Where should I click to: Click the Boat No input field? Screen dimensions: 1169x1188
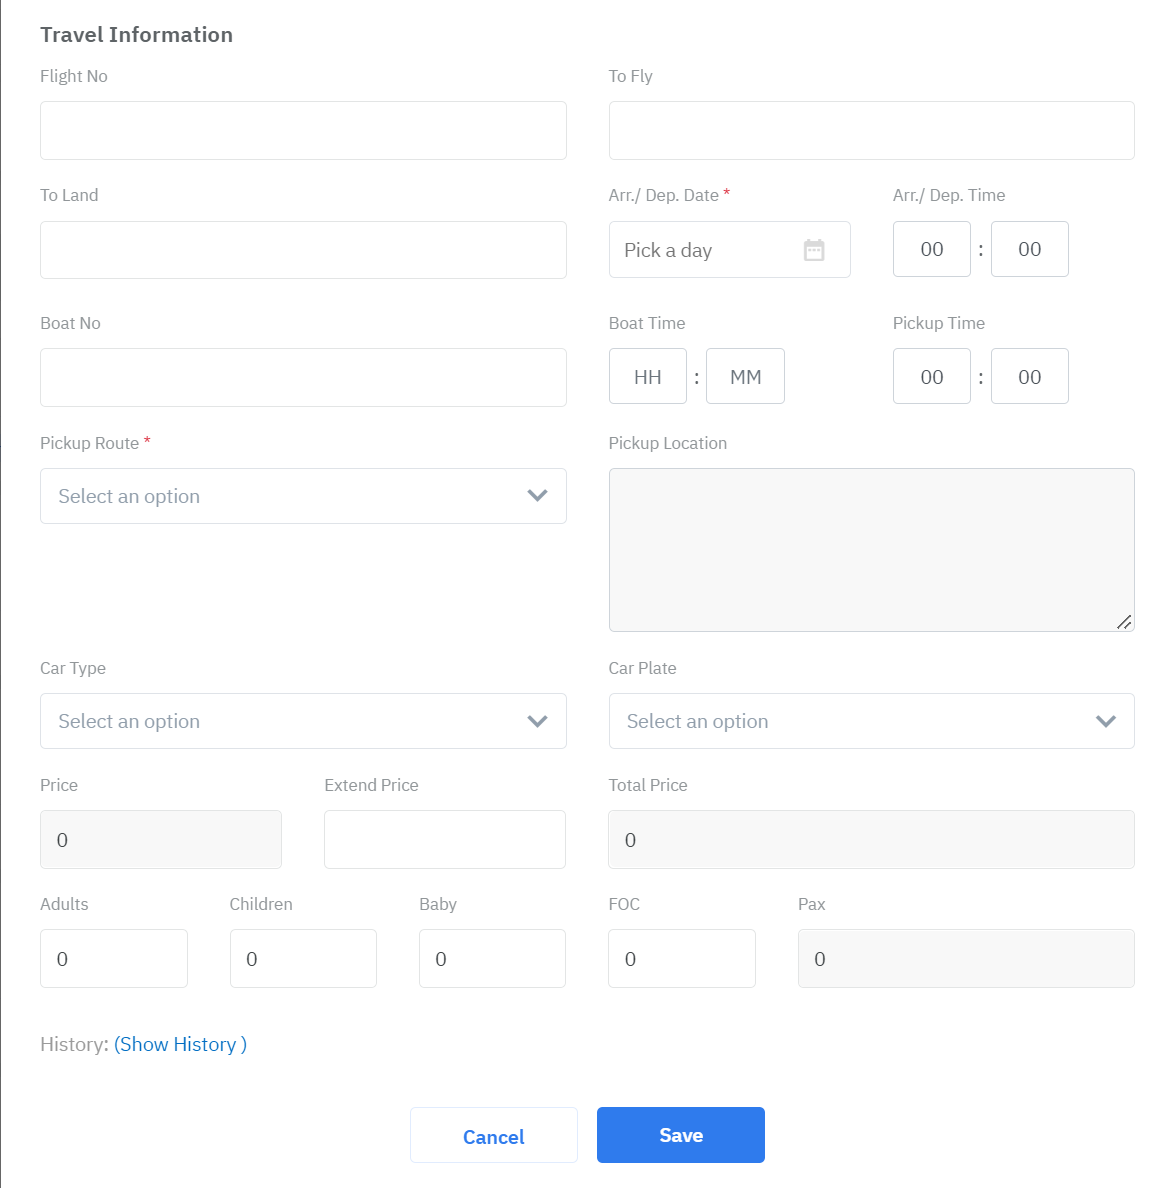click(303, 377)
